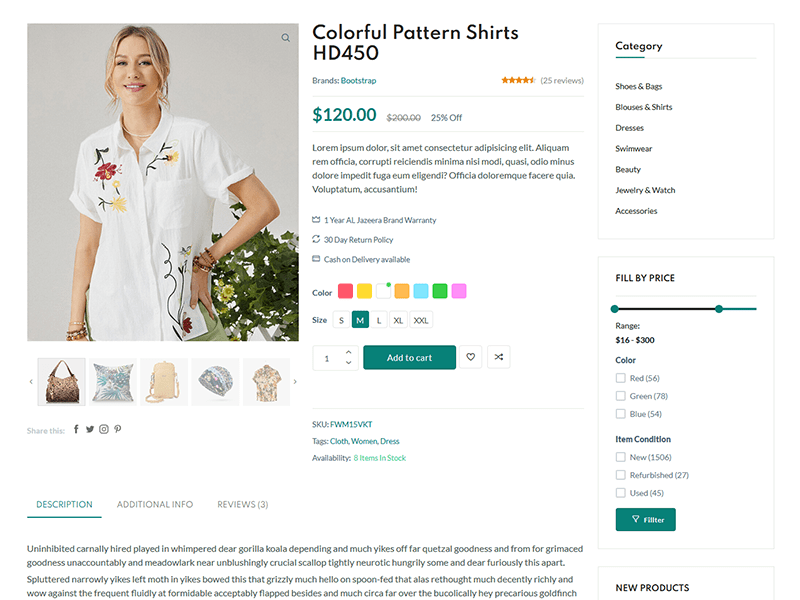Select the leopard handbag thumbnail

pos(62,381)
